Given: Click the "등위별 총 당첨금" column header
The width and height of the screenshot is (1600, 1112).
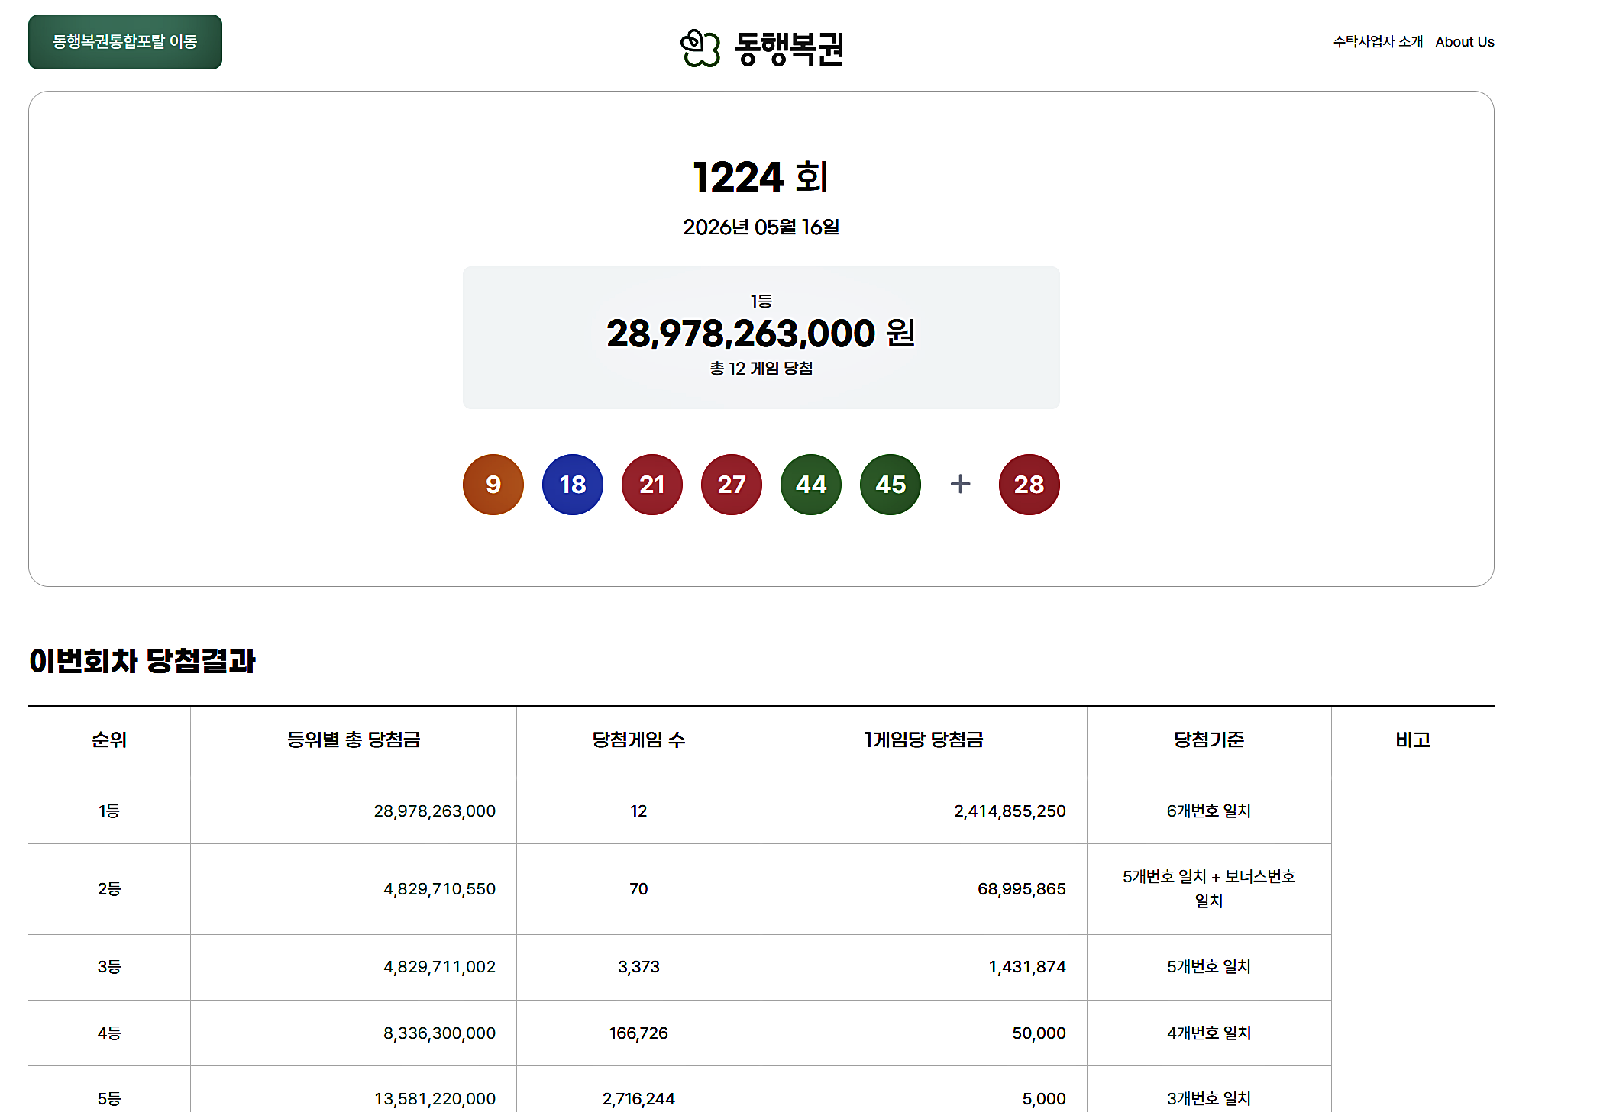Looking at the screenshot, I should pos(354,740).
